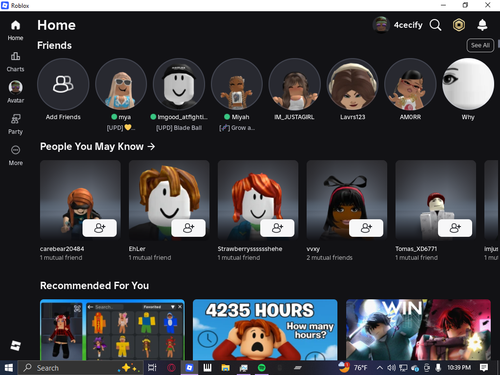Open Windows Start menu
The image size is (500, 375).
click(x=9, y=368)
